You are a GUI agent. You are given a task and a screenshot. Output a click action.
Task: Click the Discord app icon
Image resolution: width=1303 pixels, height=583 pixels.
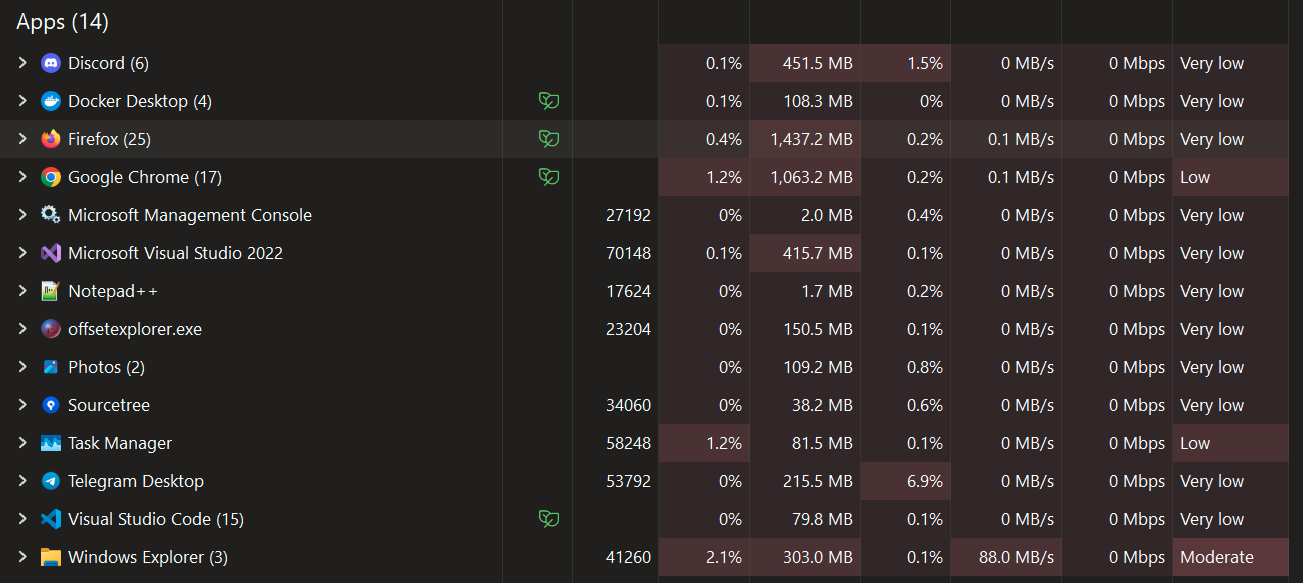coord(51,63)
